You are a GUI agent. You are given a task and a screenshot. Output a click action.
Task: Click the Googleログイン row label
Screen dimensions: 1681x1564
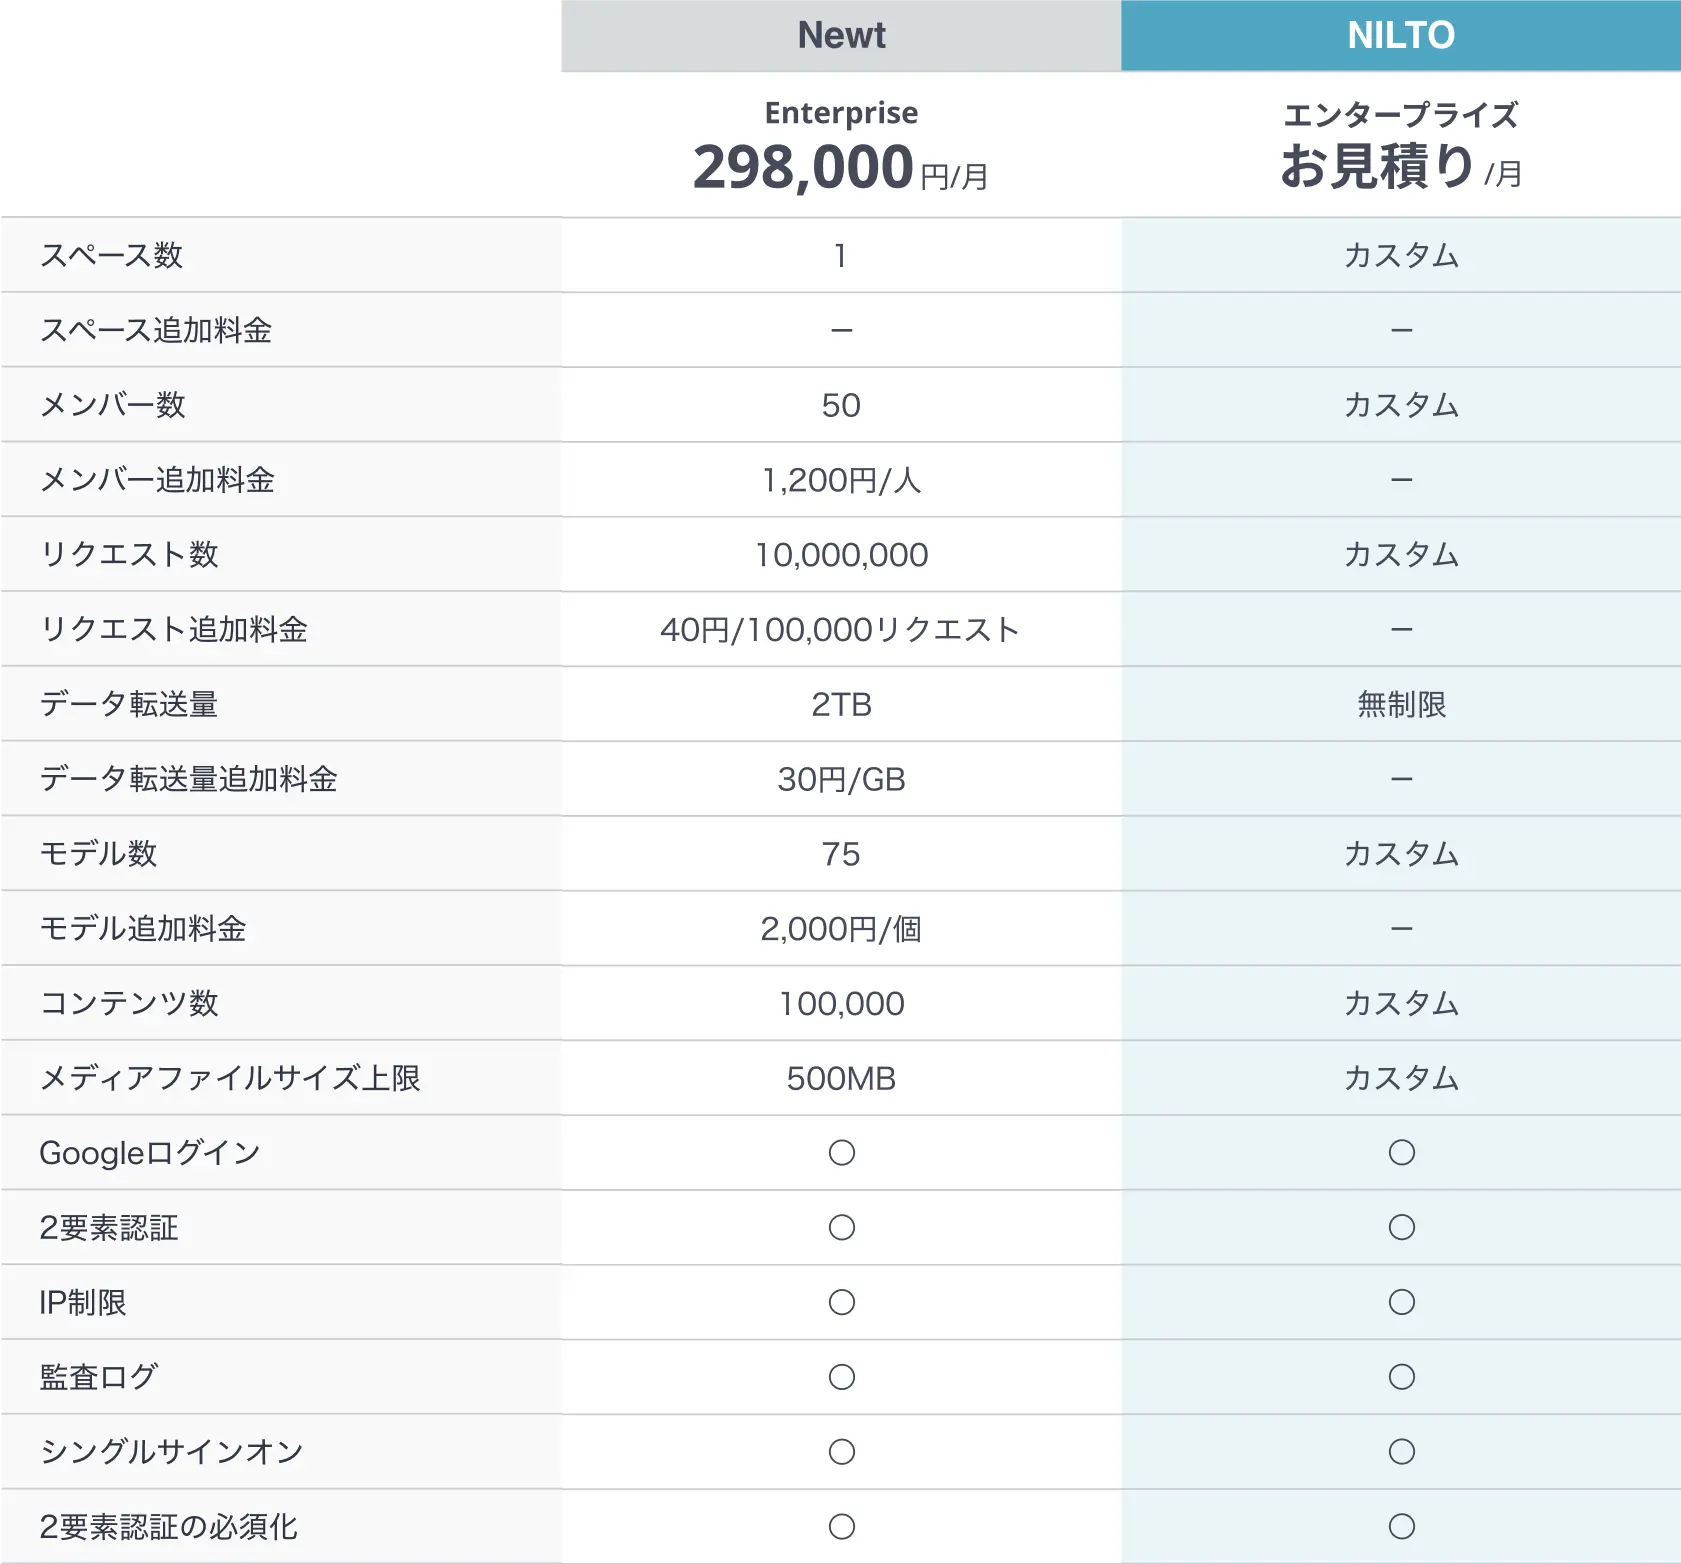coord(150,1153)
